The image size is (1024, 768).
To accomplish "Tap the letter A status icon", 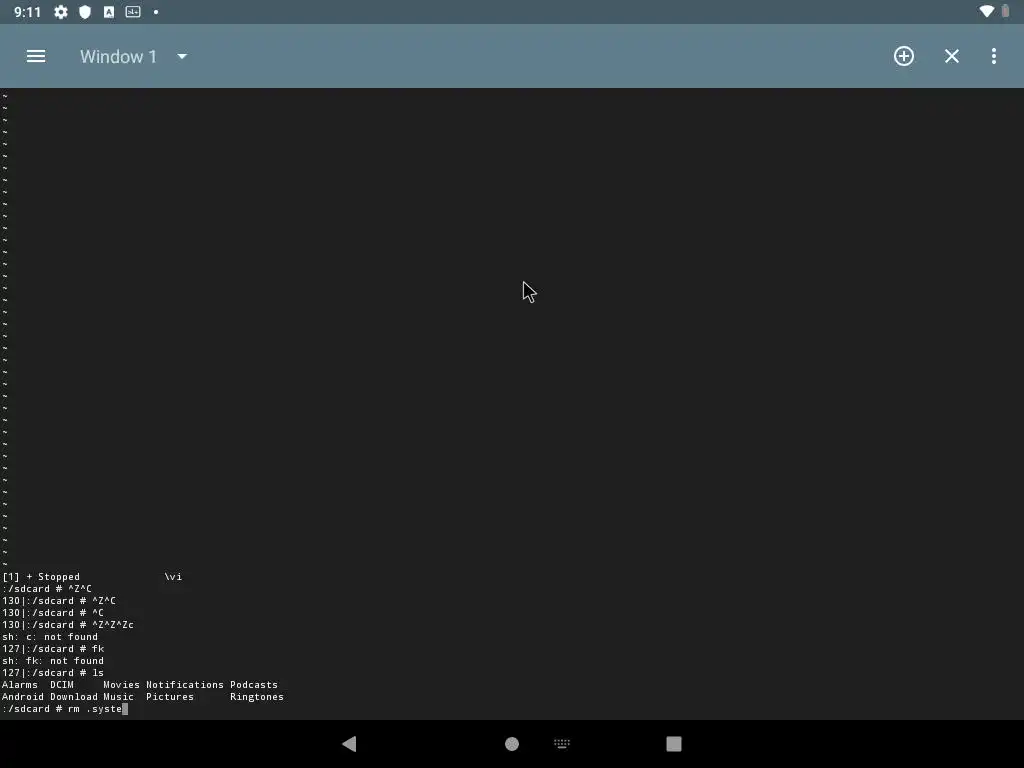I will coord(109,12).
